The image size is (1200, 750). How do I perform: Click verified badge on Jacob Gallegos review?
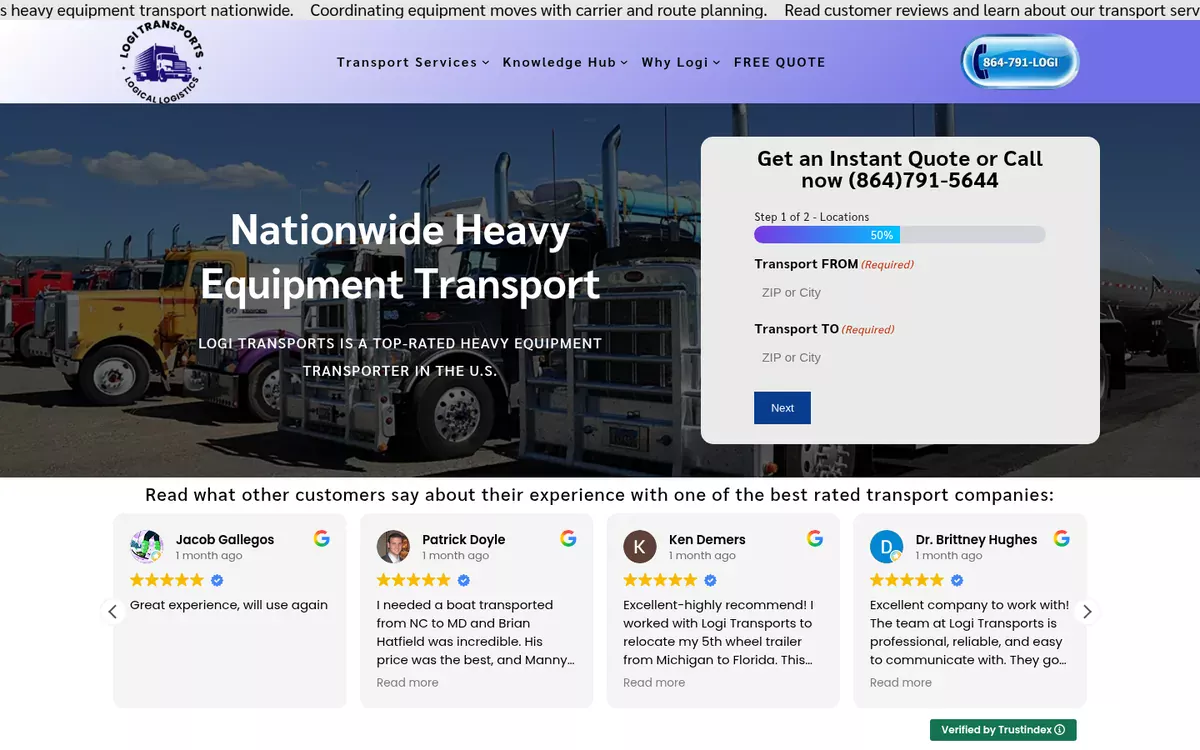click(217, 580)
